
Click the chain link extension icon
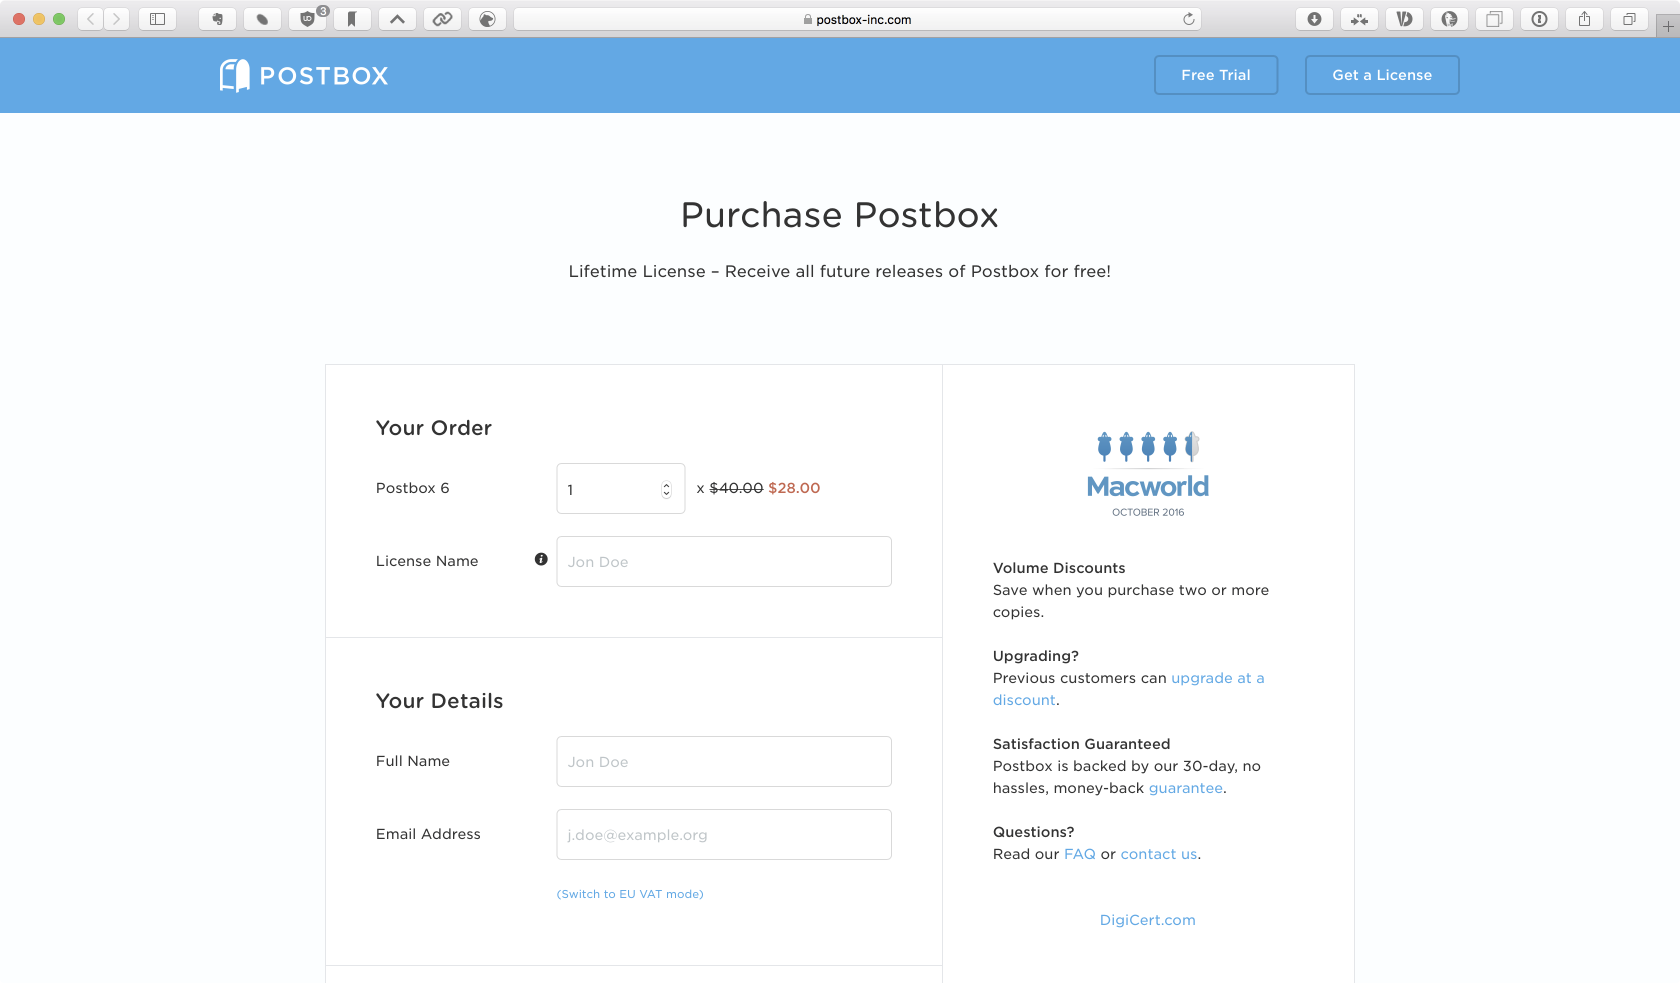click(442, 19)
